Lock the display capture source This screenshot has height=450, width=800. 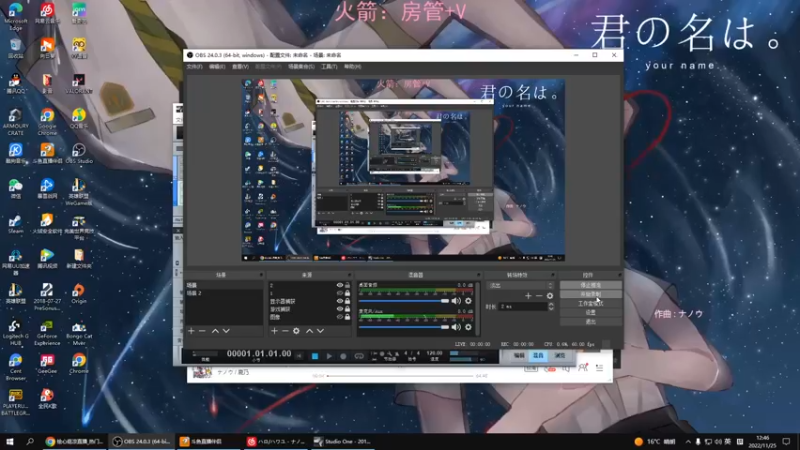coord(347,301)
